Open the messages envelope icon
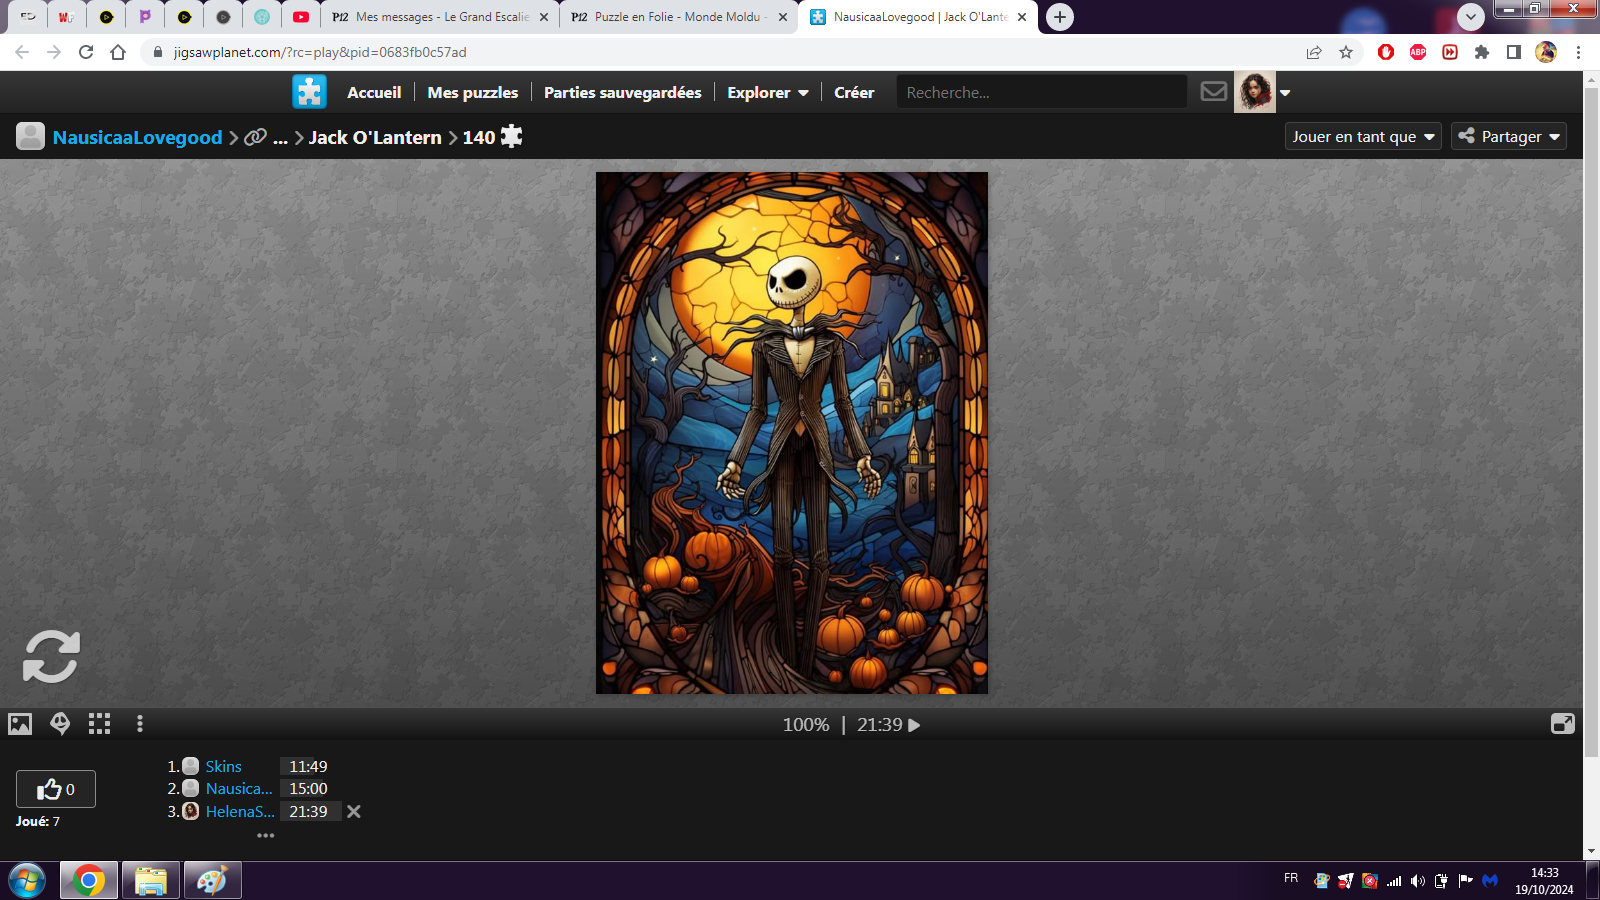The height and width of the screenshot is (900, 1600). (x=1213, y=92)
